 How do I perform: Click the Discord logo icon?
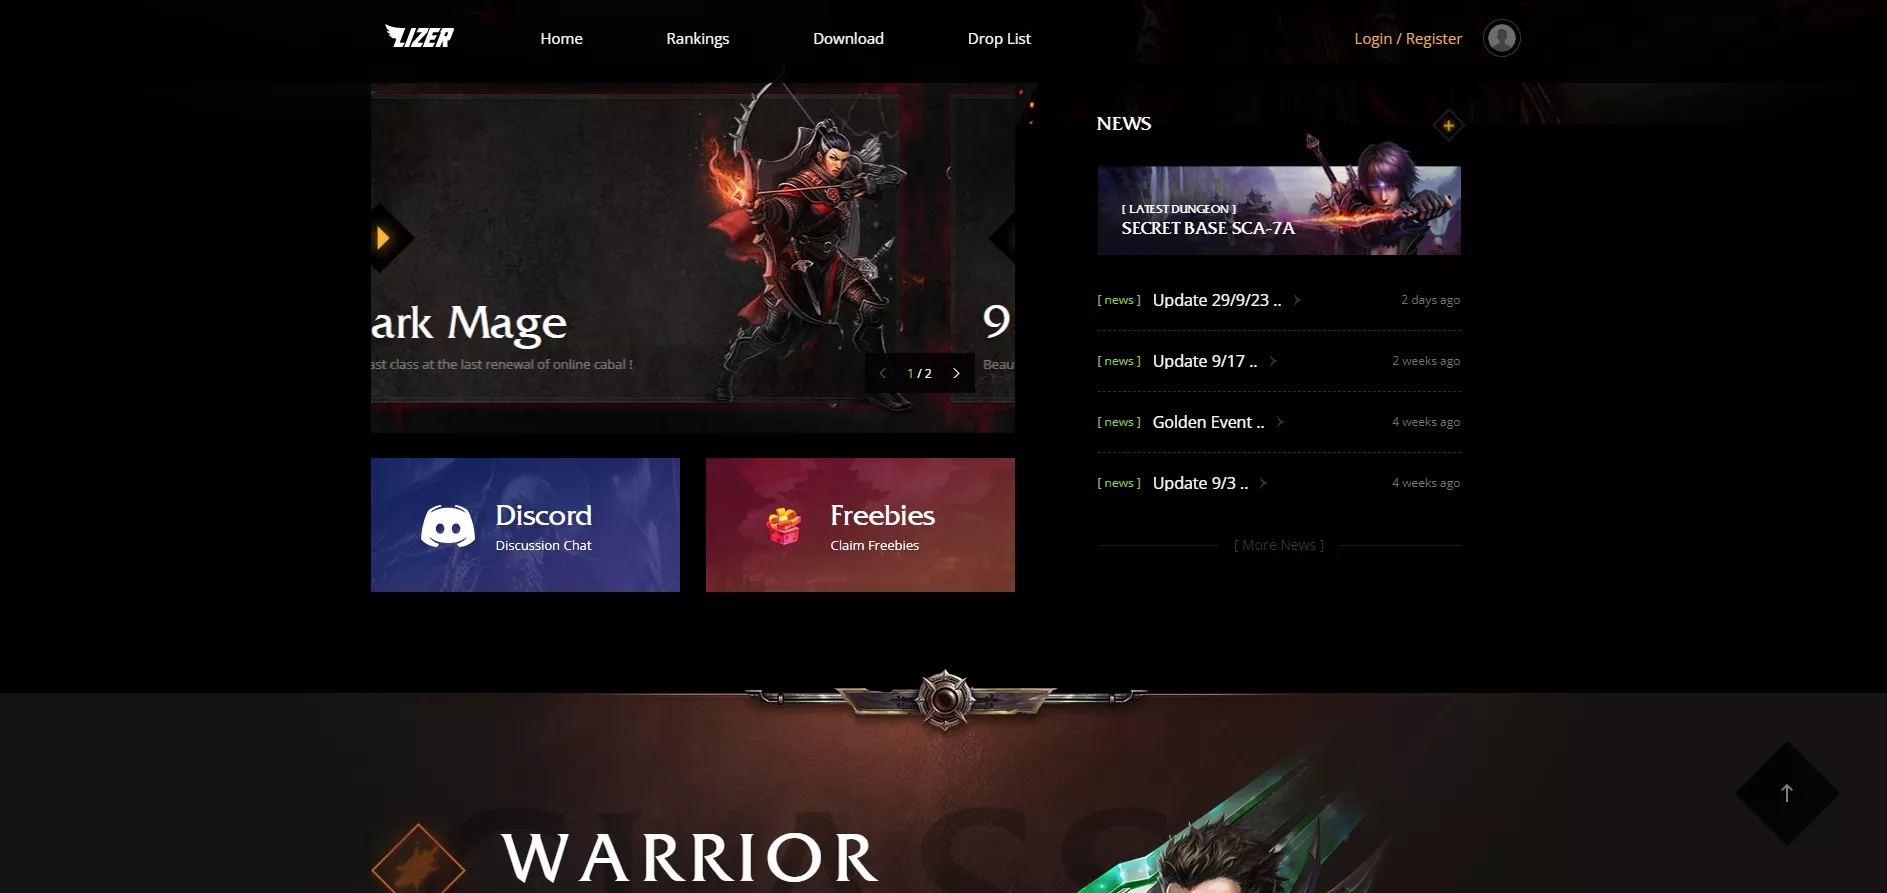tap(447, 526)
